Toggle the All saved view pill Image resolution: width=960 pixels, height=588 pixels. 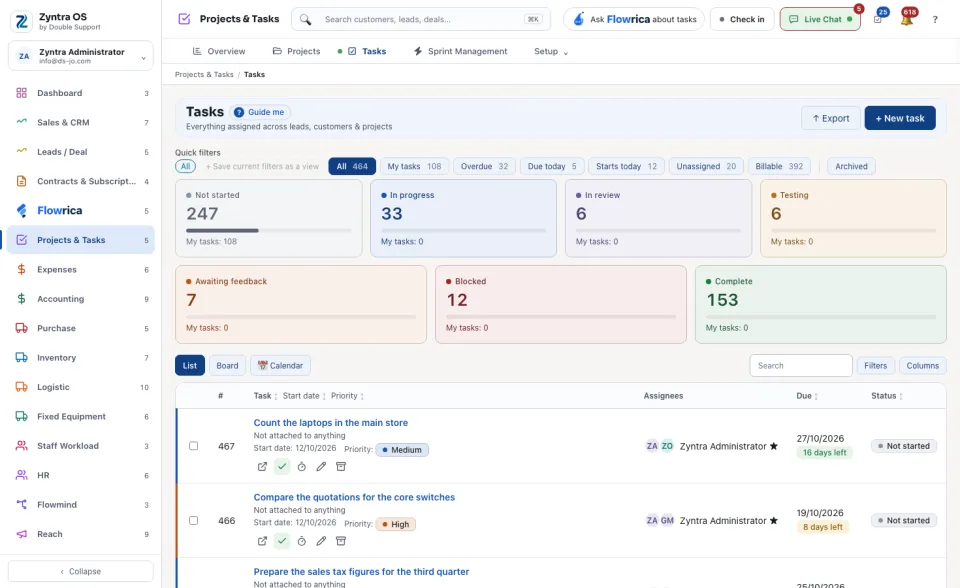click(186, 167)
